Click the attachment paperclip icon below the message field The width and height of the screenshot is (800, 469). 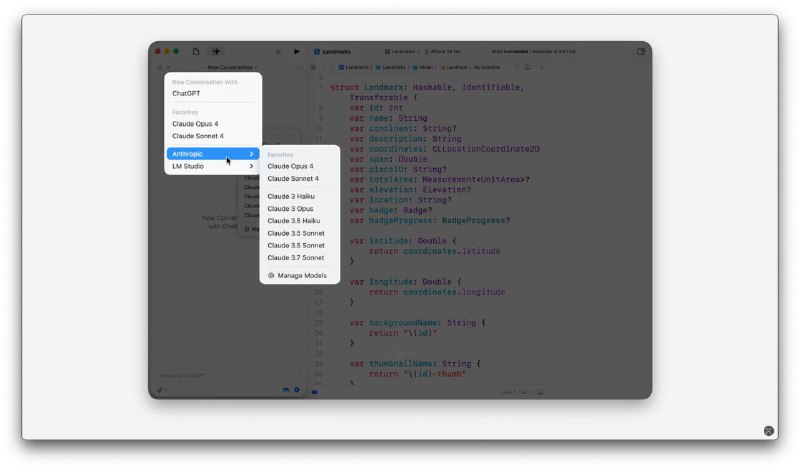[161, 390]
